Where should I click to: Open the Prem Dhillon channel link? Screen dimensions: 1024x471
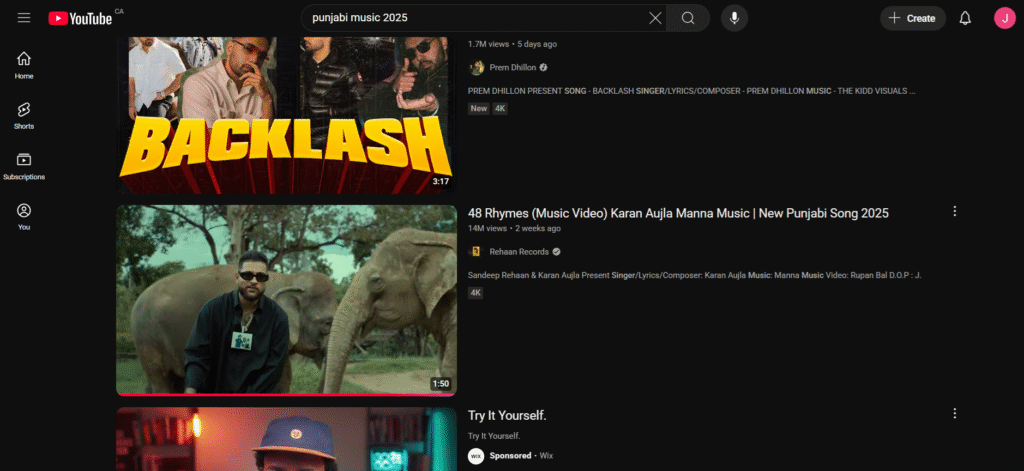pyautogui.click(x=513, y=67)
